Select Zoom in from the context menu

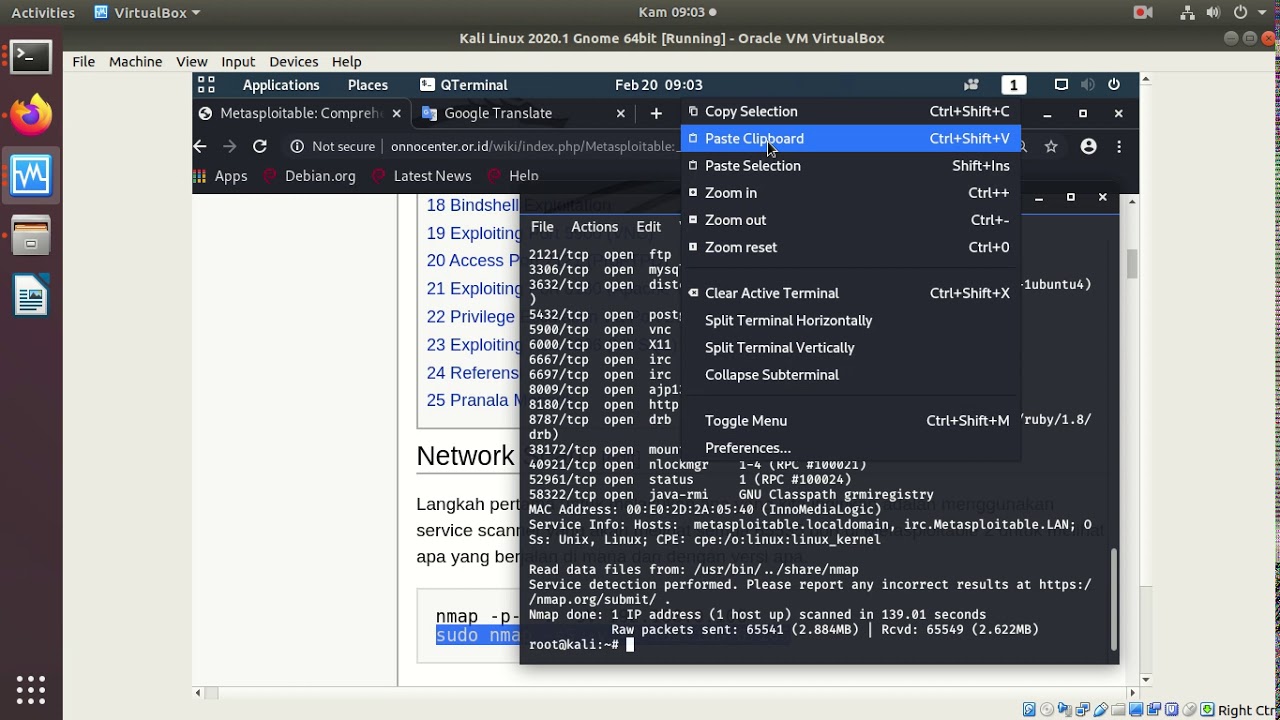coord(850,192)
